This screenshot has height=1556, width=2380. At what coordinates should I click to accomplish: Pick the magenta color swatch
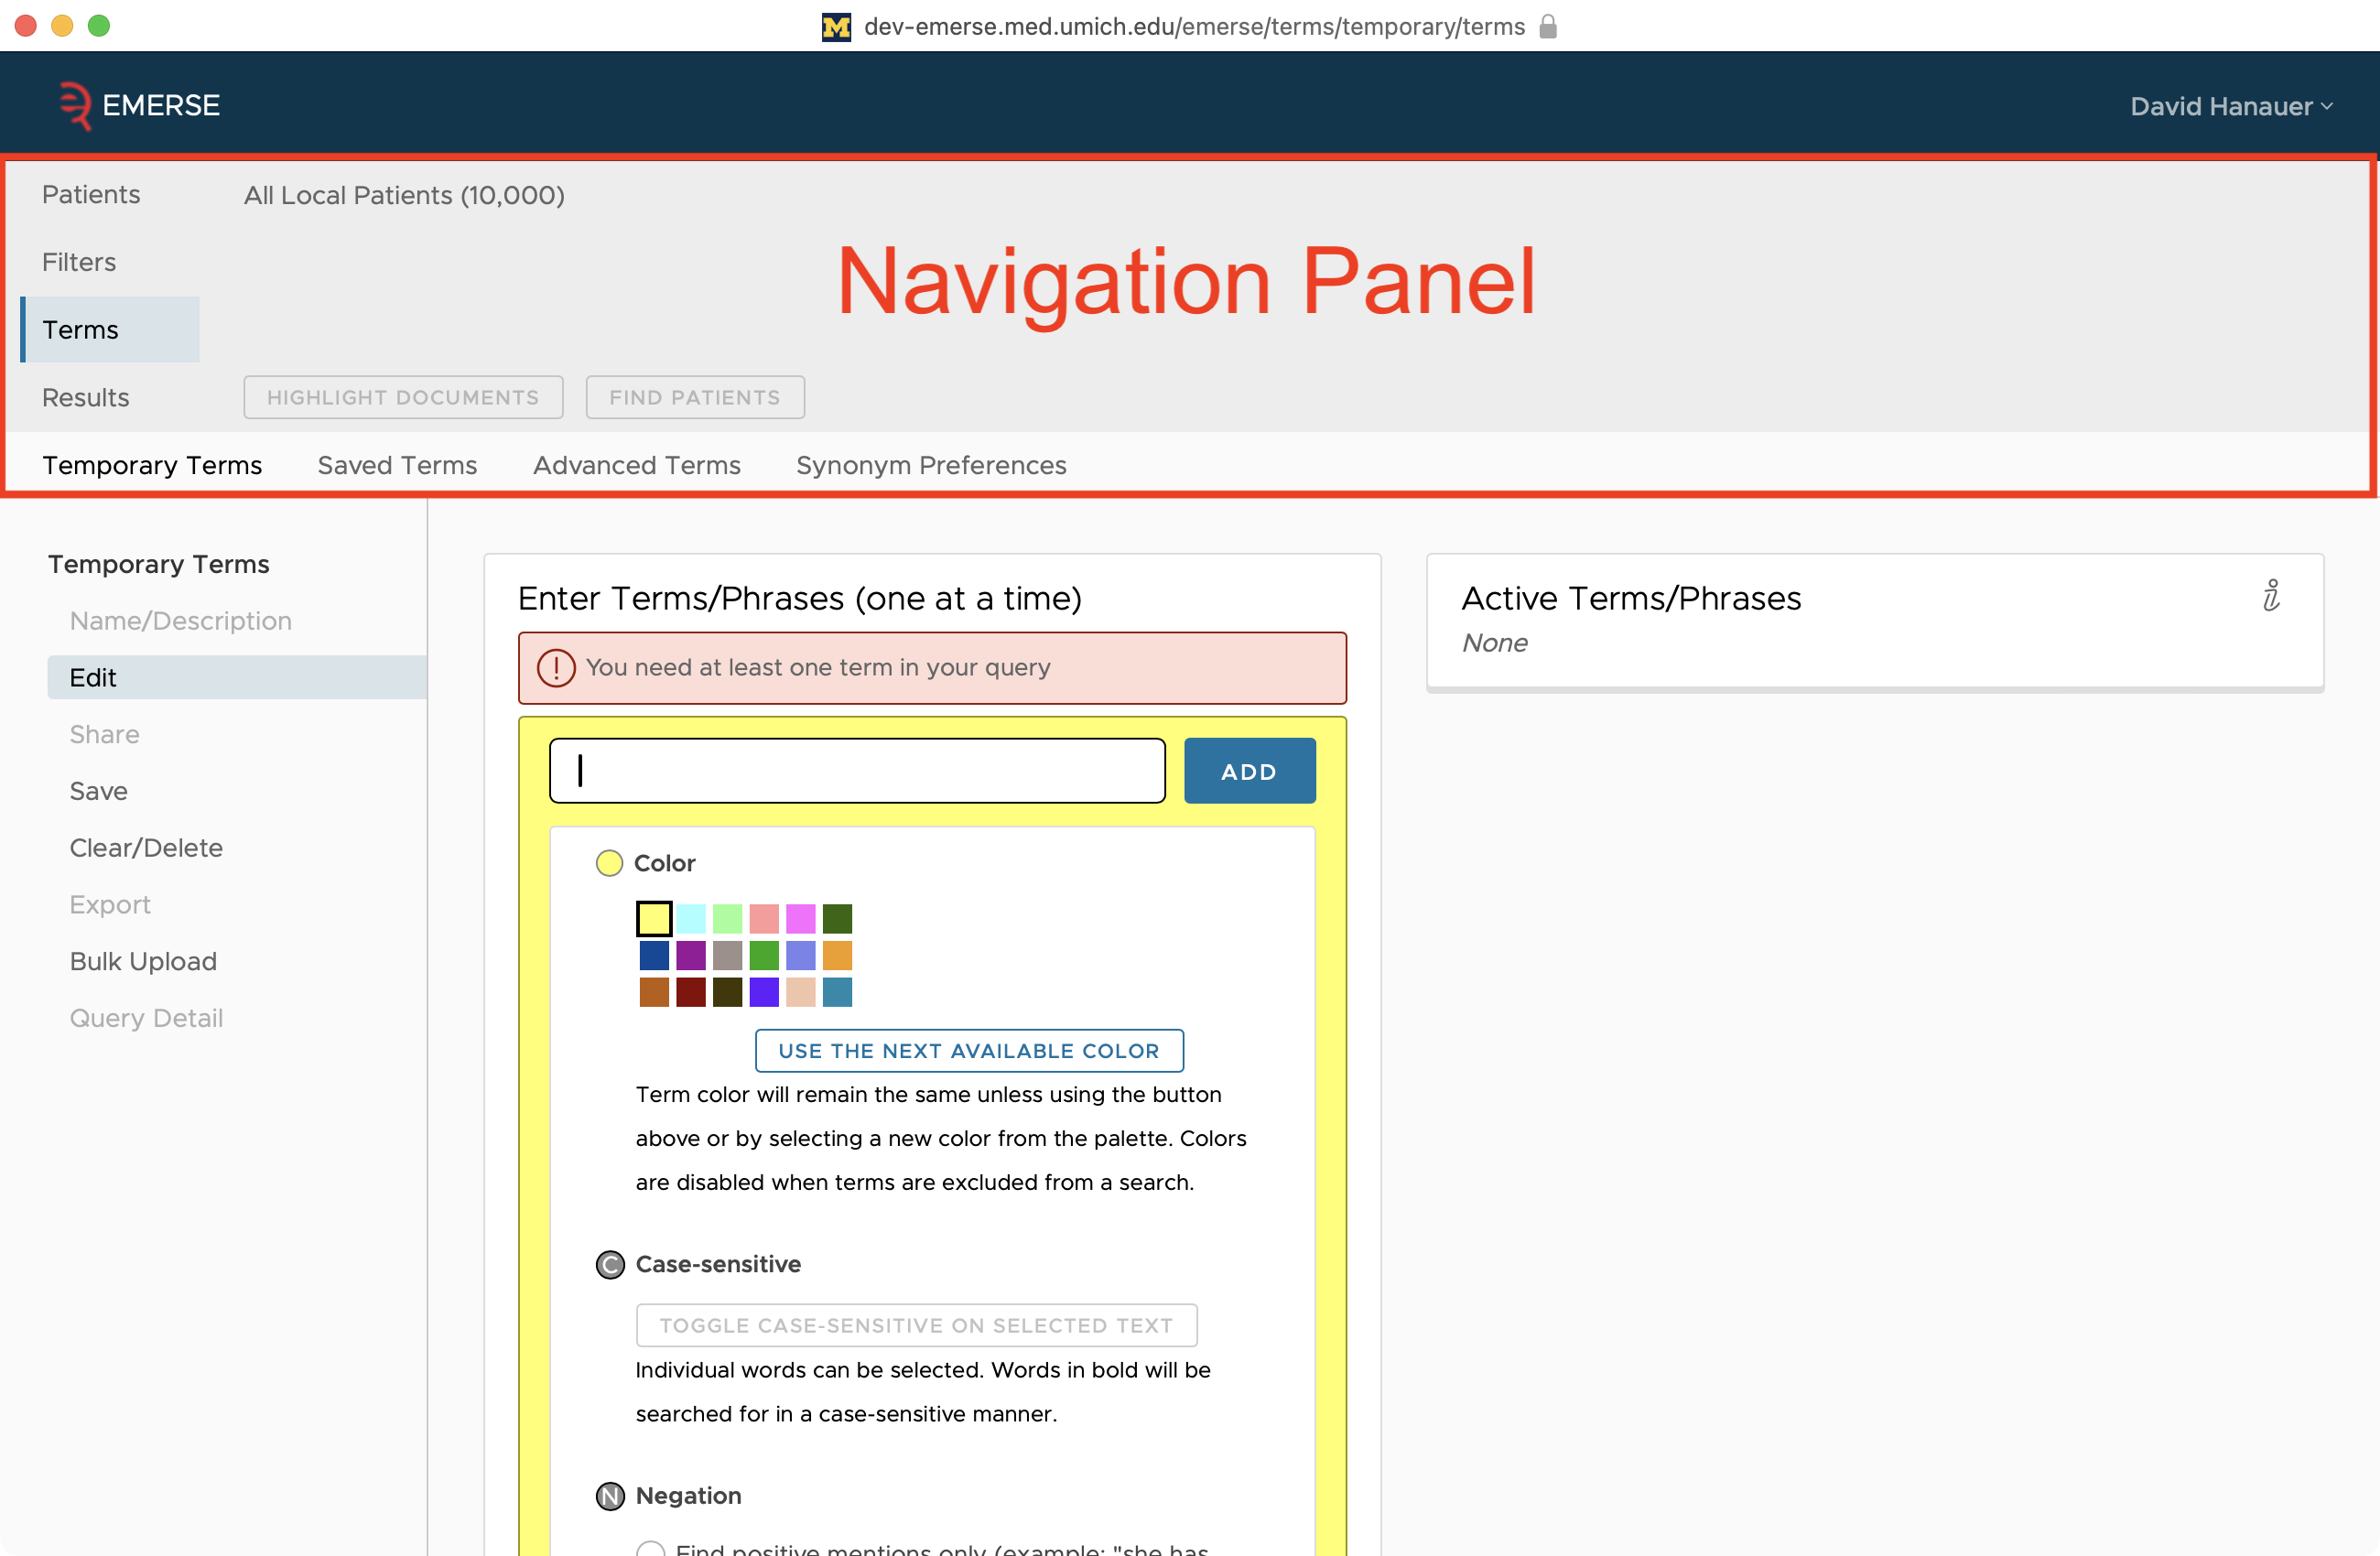coord(801,918)
